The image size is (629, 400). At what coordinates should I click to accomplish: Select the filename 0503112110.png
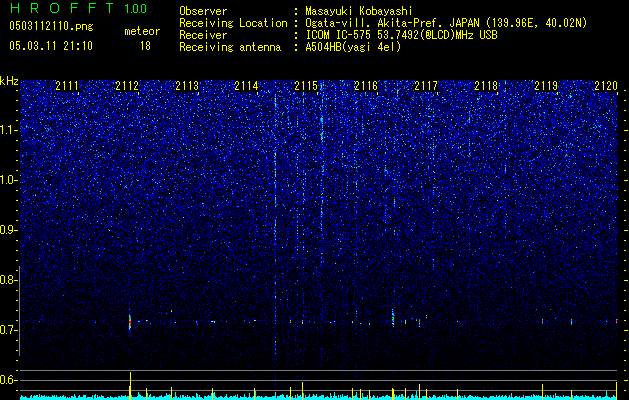(51, 26)
